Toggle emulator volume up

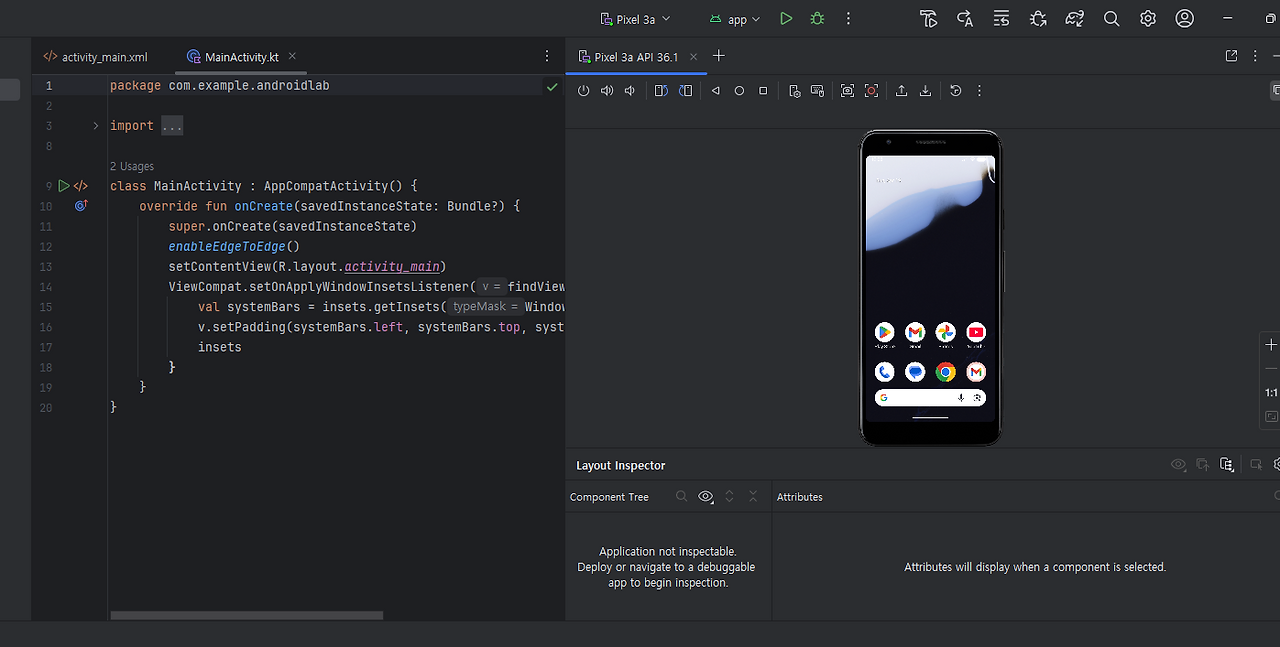607,91
